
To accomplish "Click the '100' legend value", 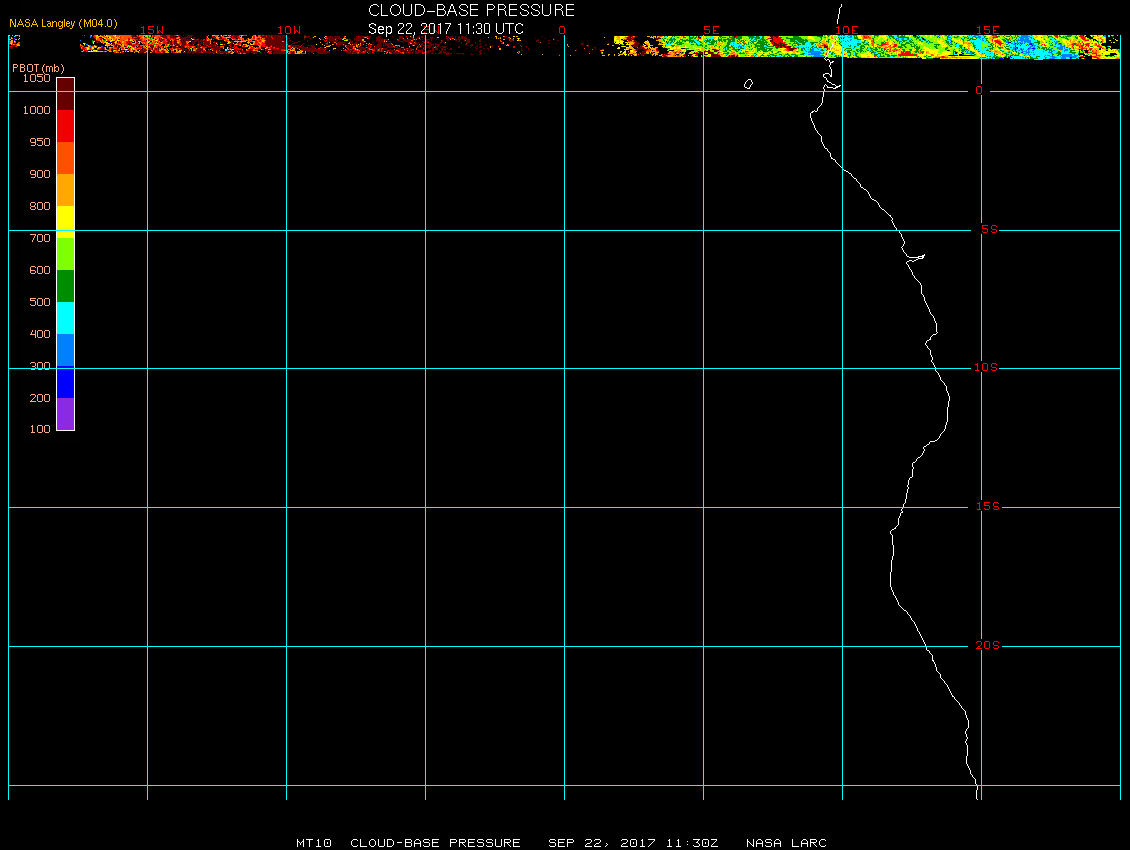I will [40, 429].
